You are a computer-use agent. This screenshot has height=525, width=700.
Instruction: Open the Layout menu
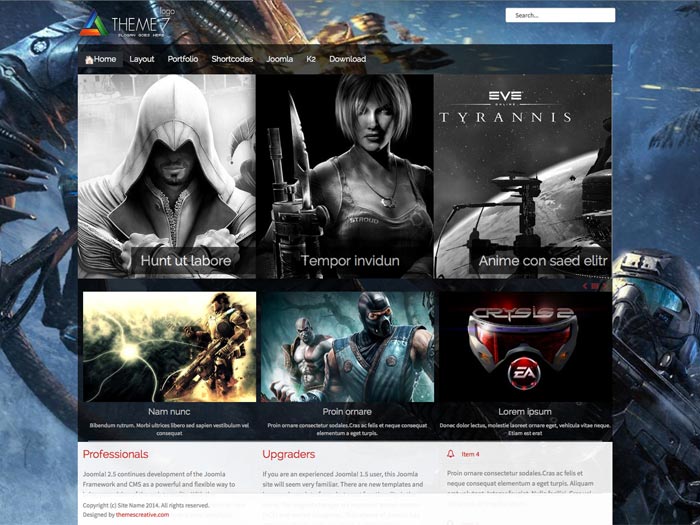142,60
